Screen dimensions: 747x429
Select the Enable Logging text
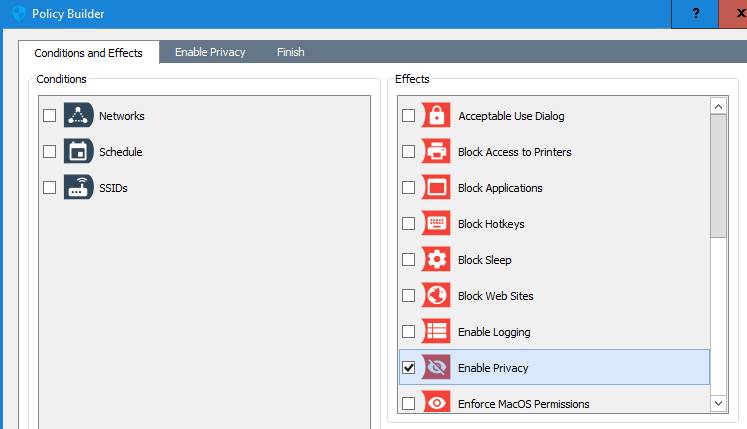tap(494, 332)
